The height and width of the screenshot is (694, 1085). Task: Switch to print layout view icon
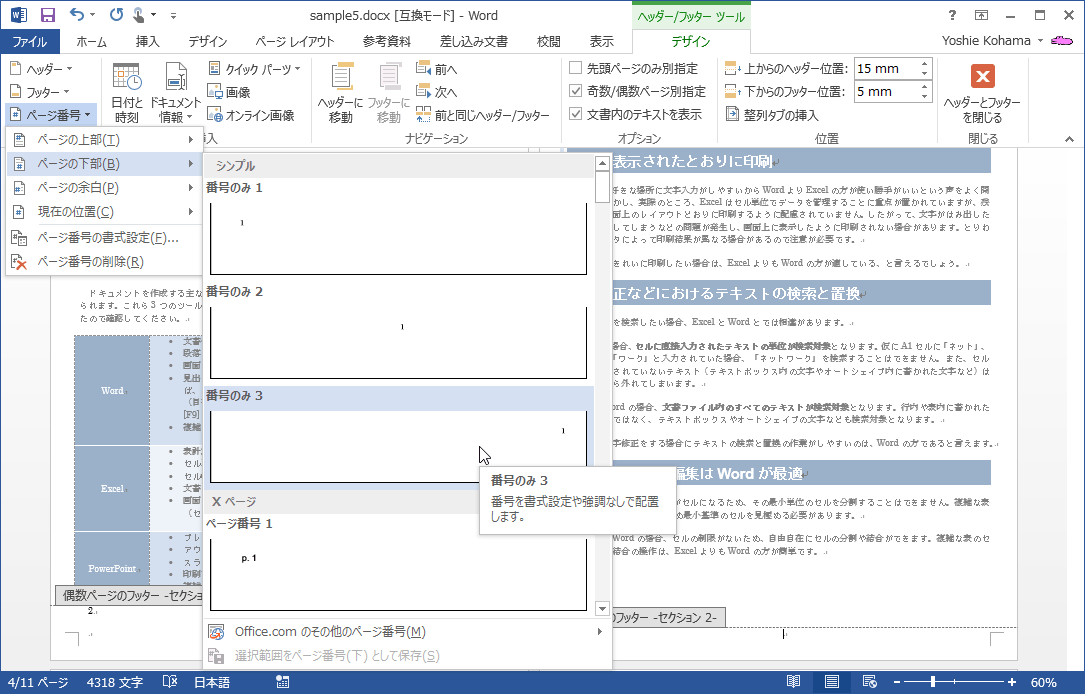pos(832,682)
